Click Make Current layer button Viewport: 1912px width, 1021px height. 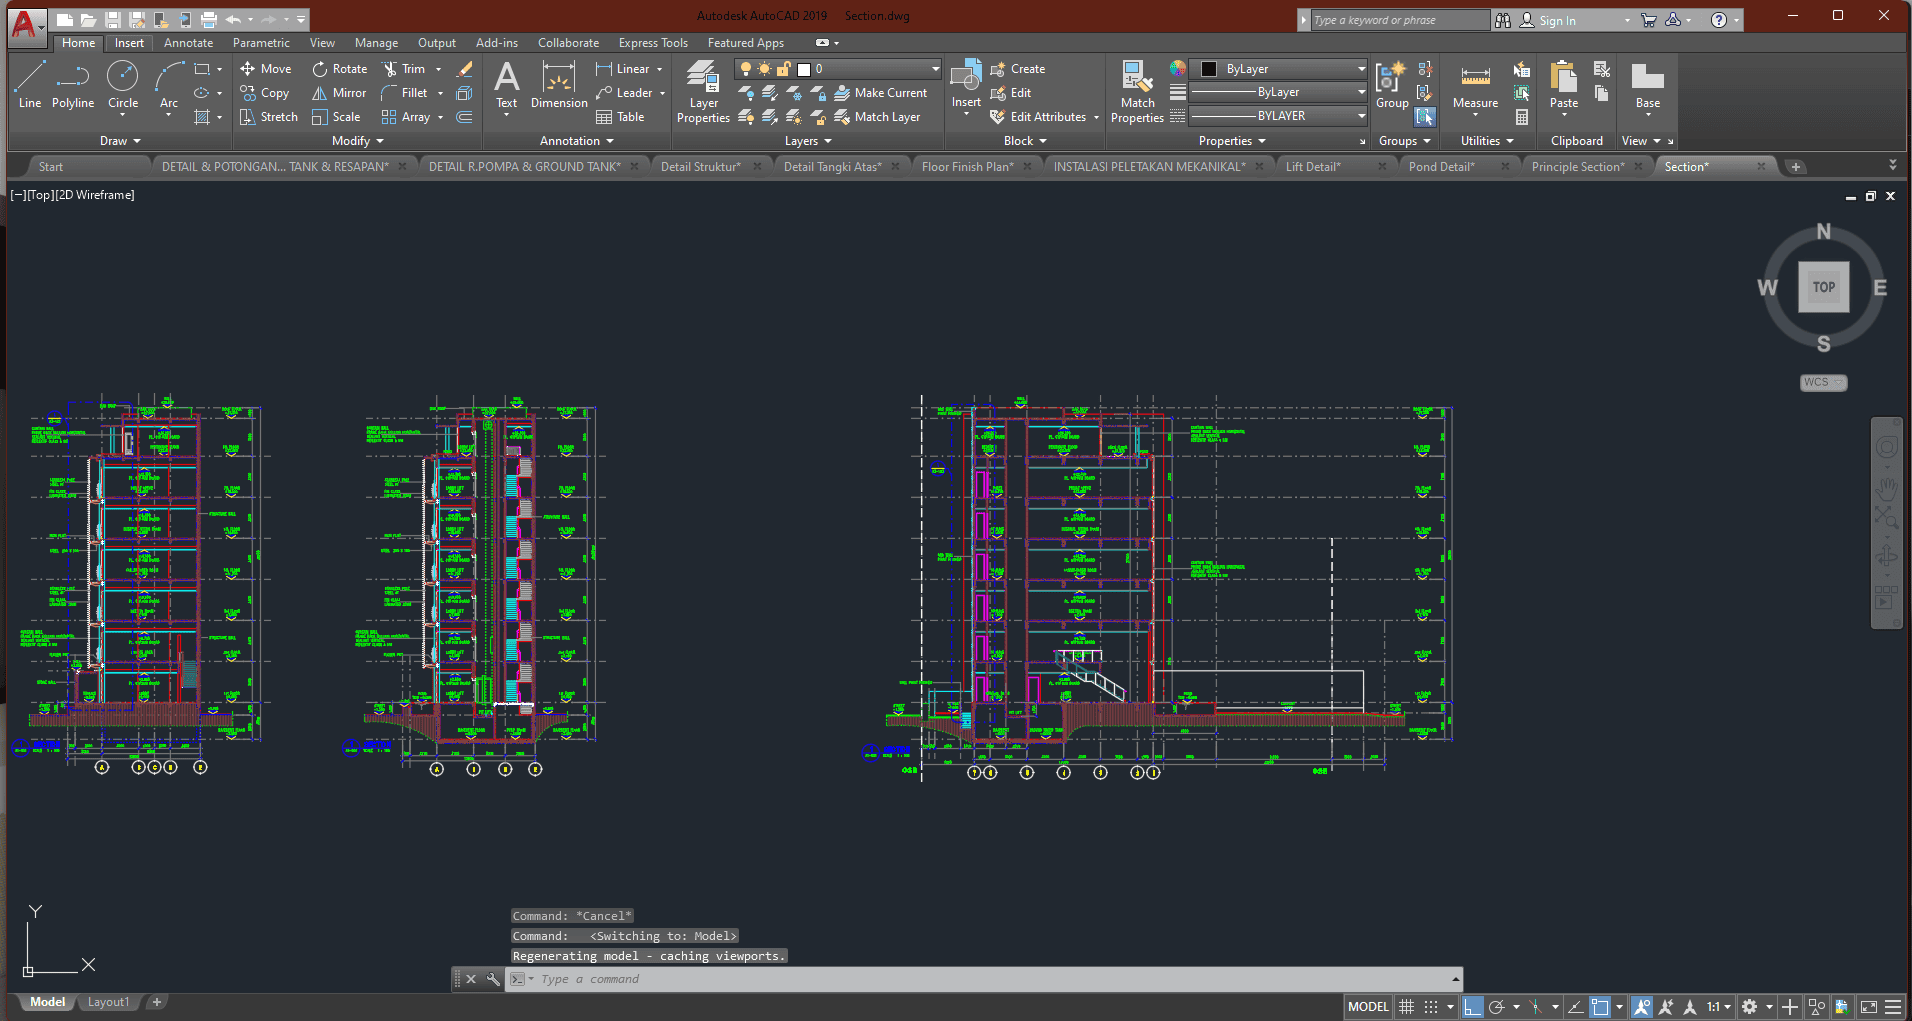881,93
